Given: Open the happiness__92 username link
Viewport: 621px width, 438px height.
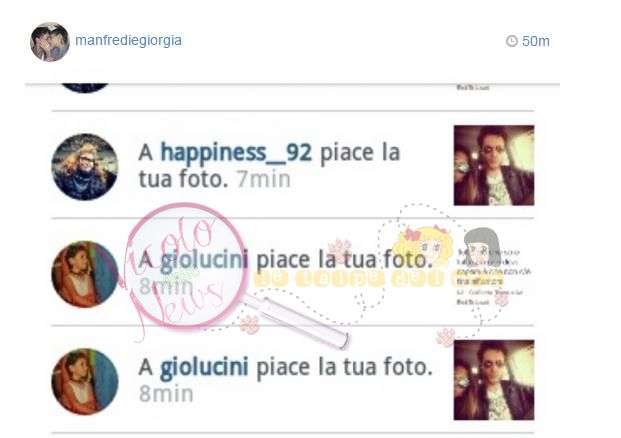Looking at the screenshot, I should [236, 152].
